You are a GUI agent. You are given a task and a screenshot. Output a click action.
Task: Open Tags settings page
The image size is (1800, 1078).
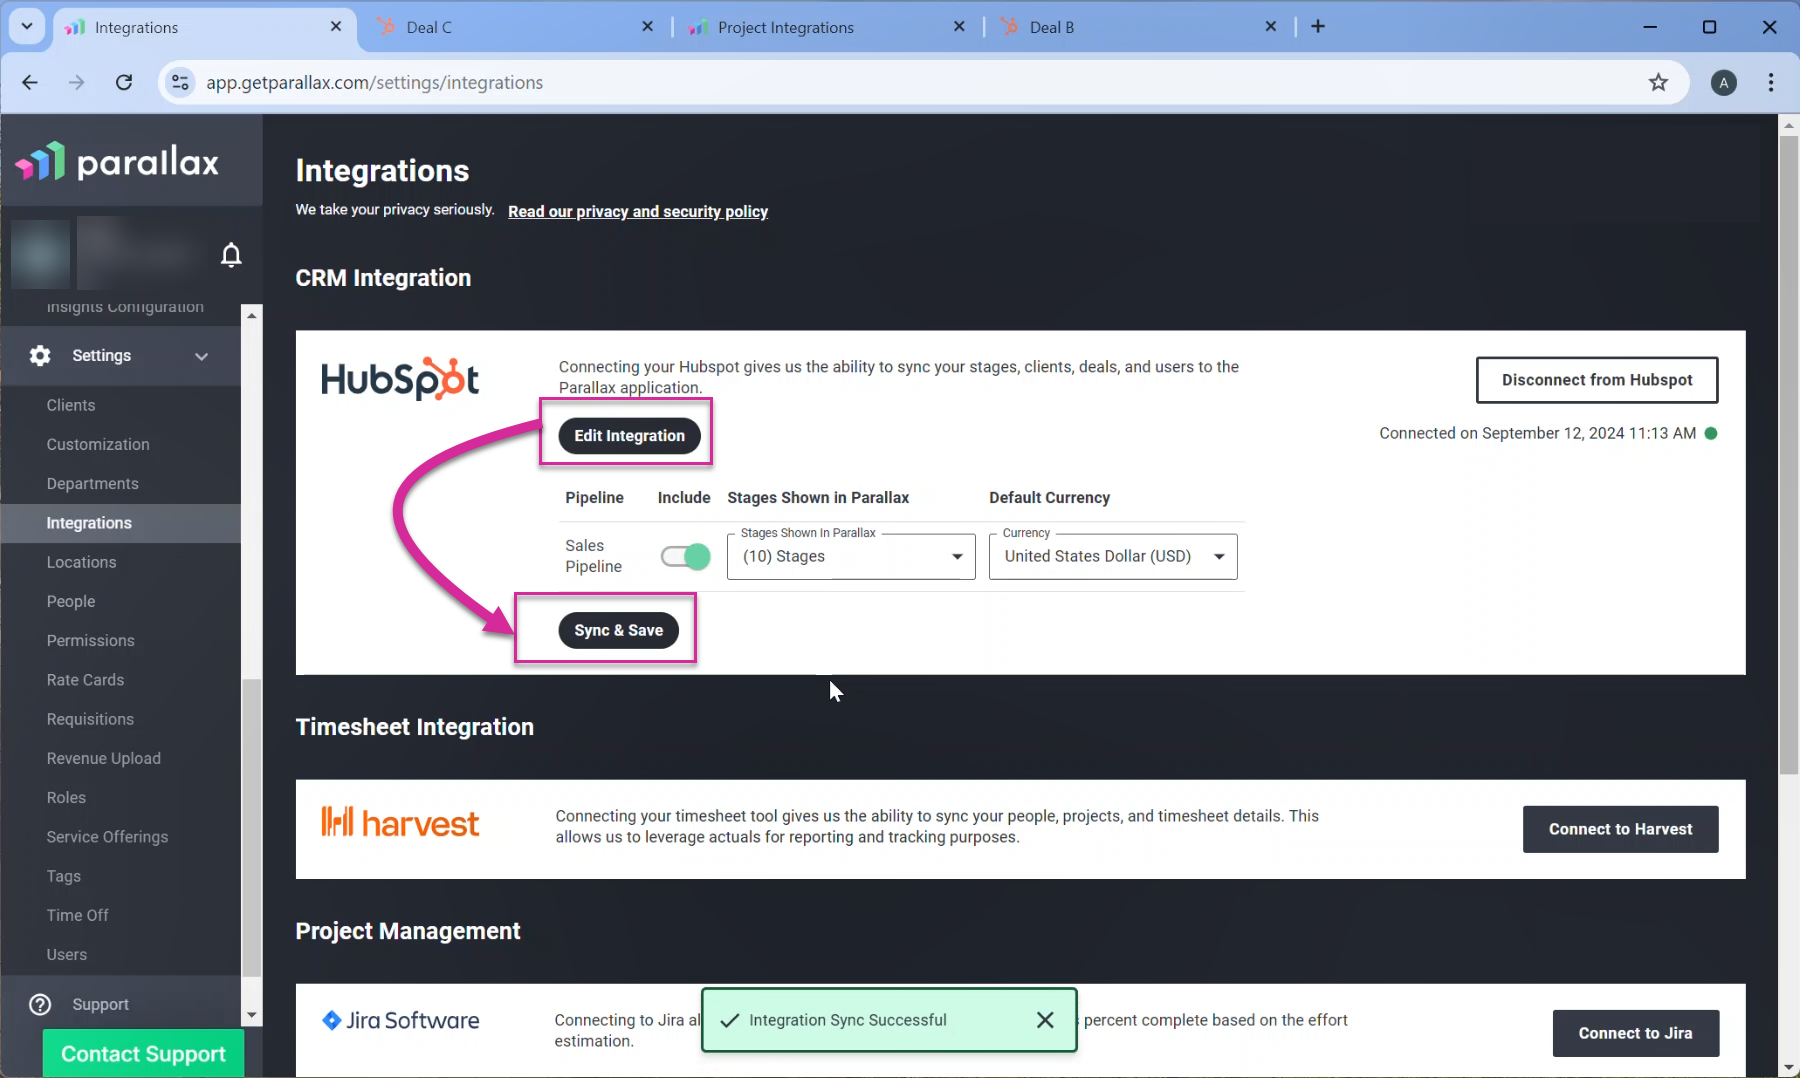64,876
